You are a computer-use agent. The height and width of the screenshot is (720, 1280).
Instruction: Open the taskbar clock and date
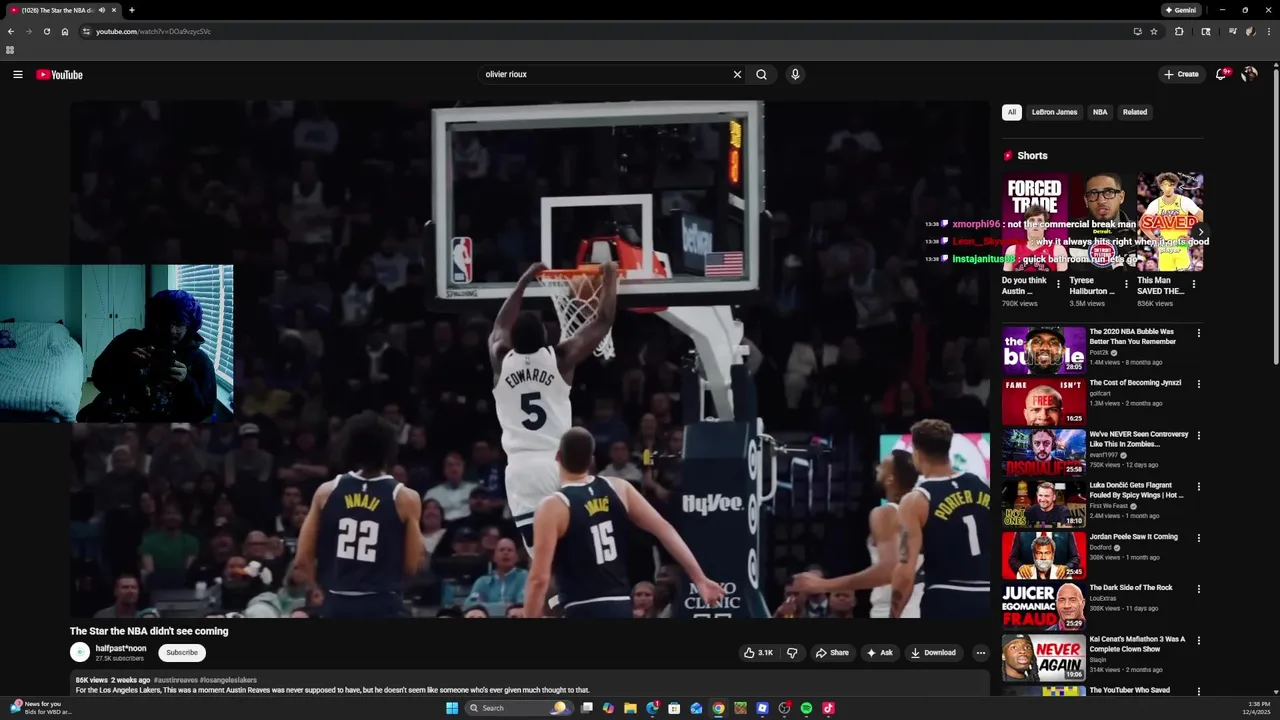tap(1258, 708)
